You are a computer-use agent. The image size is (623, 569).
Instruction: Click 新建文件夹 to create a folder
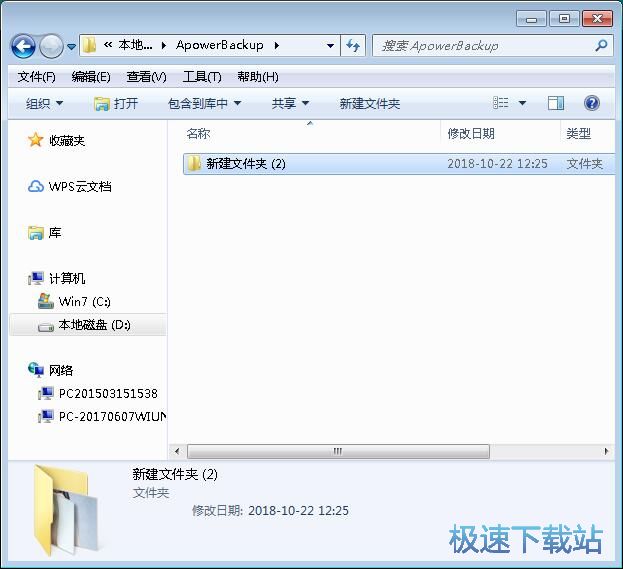370,104
